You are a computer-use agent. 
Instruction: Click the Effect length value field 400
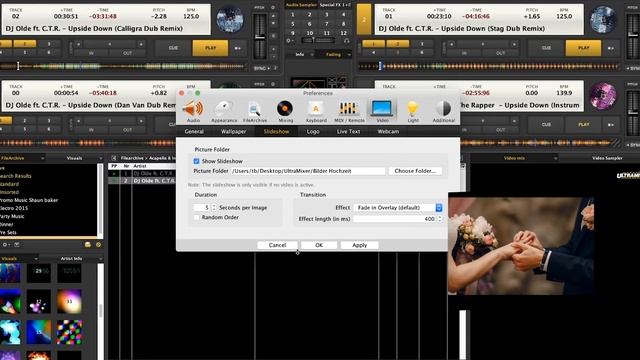point(395,219)
